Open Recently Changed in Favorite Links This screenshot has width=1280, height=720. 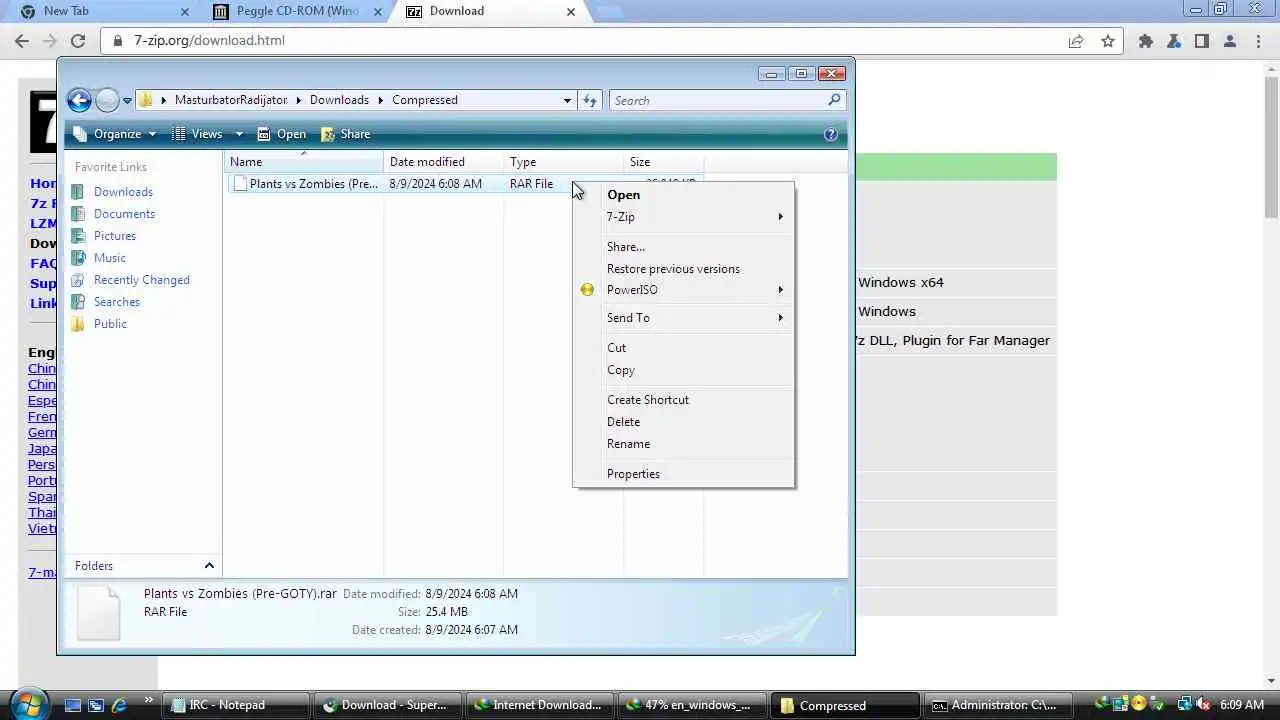141,280
